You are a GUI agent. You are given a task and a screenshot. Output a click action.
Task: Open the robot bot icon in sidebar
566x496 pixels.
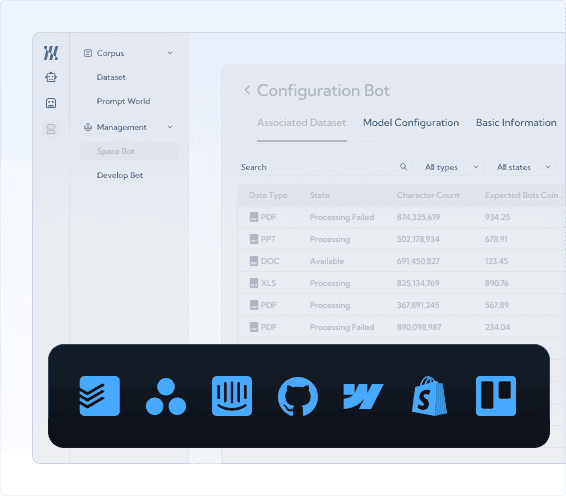click(51, 77)
